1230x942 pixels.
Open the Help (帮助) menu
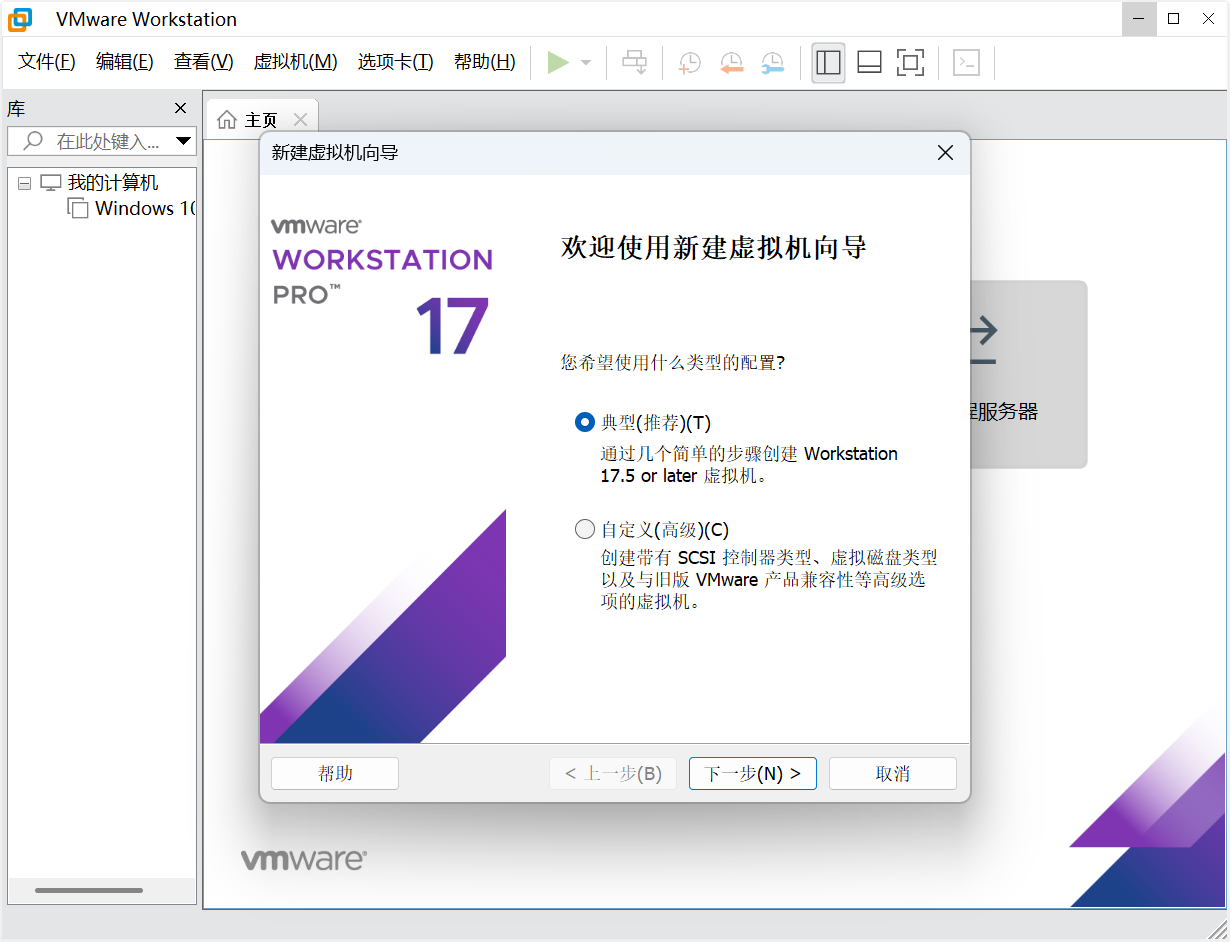tap(485, 62)
